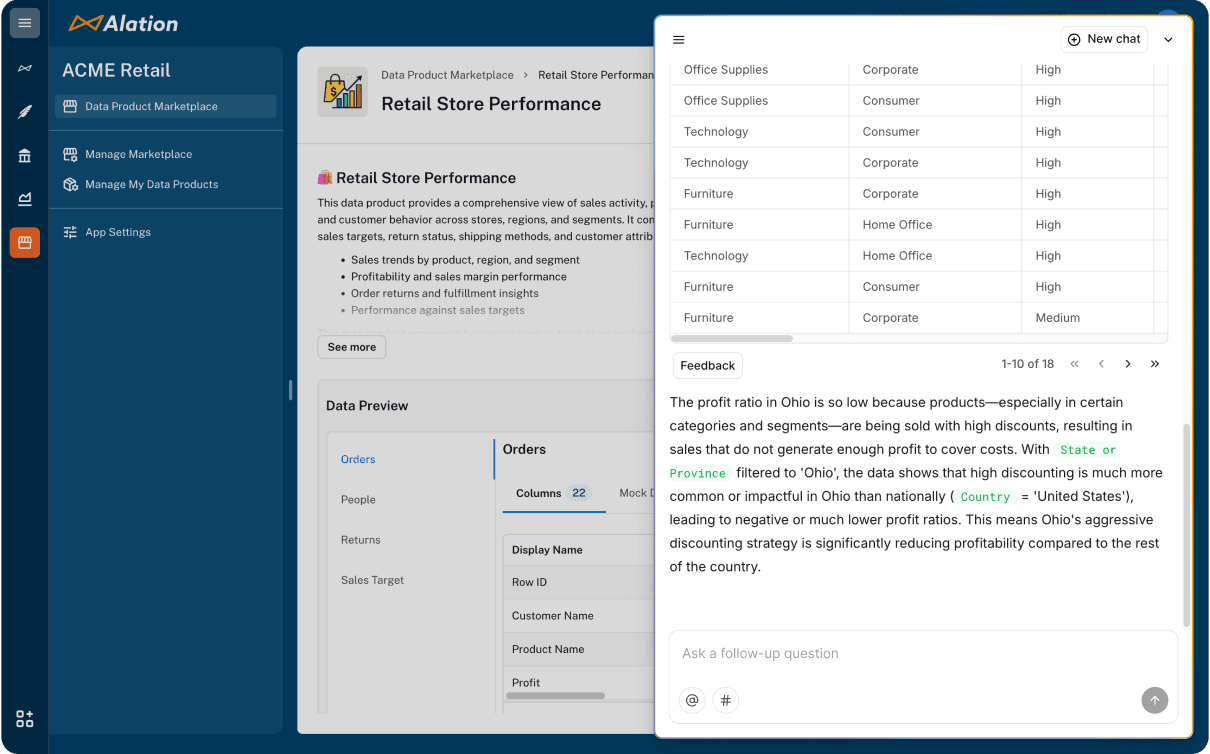The width and height of the screenshot is (1210, 754).
Task: Open the marketplace storefront icon in rail
Action: [25, 242]
